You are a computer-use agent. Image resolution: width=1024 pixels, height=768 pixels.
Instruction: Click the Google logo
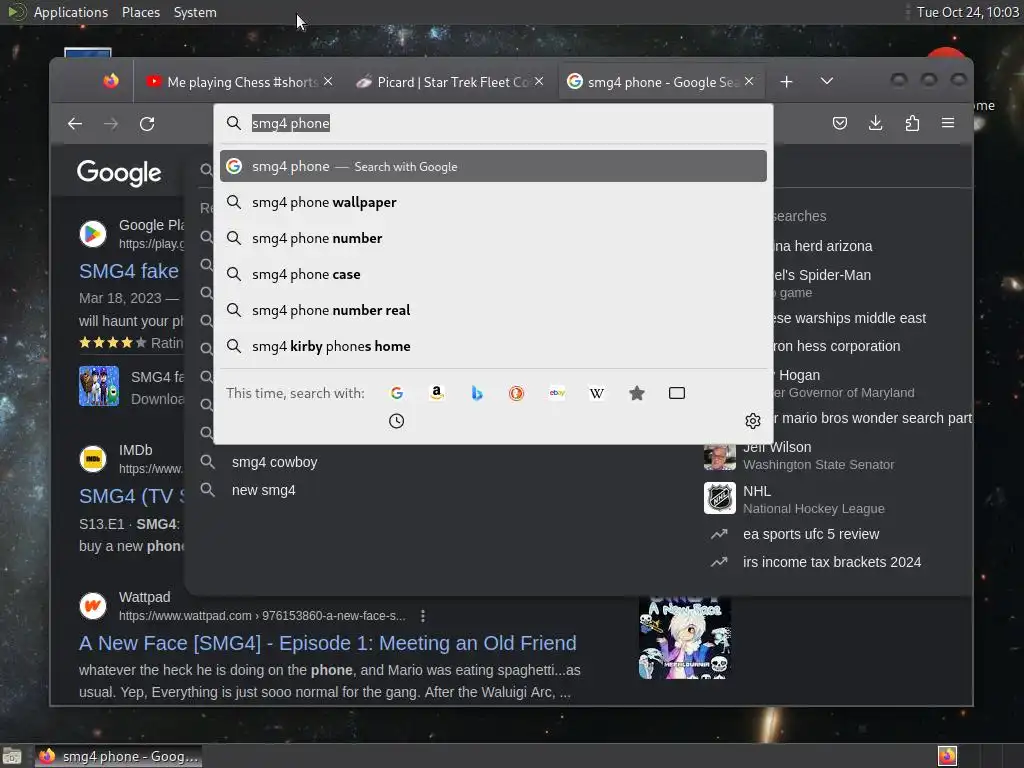119,172
